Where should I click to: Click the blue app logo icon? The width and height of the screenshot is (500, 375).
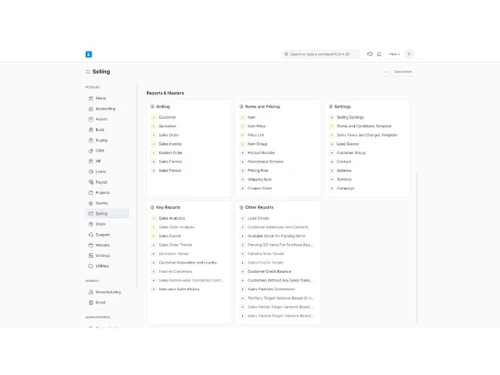coord(89,54)
